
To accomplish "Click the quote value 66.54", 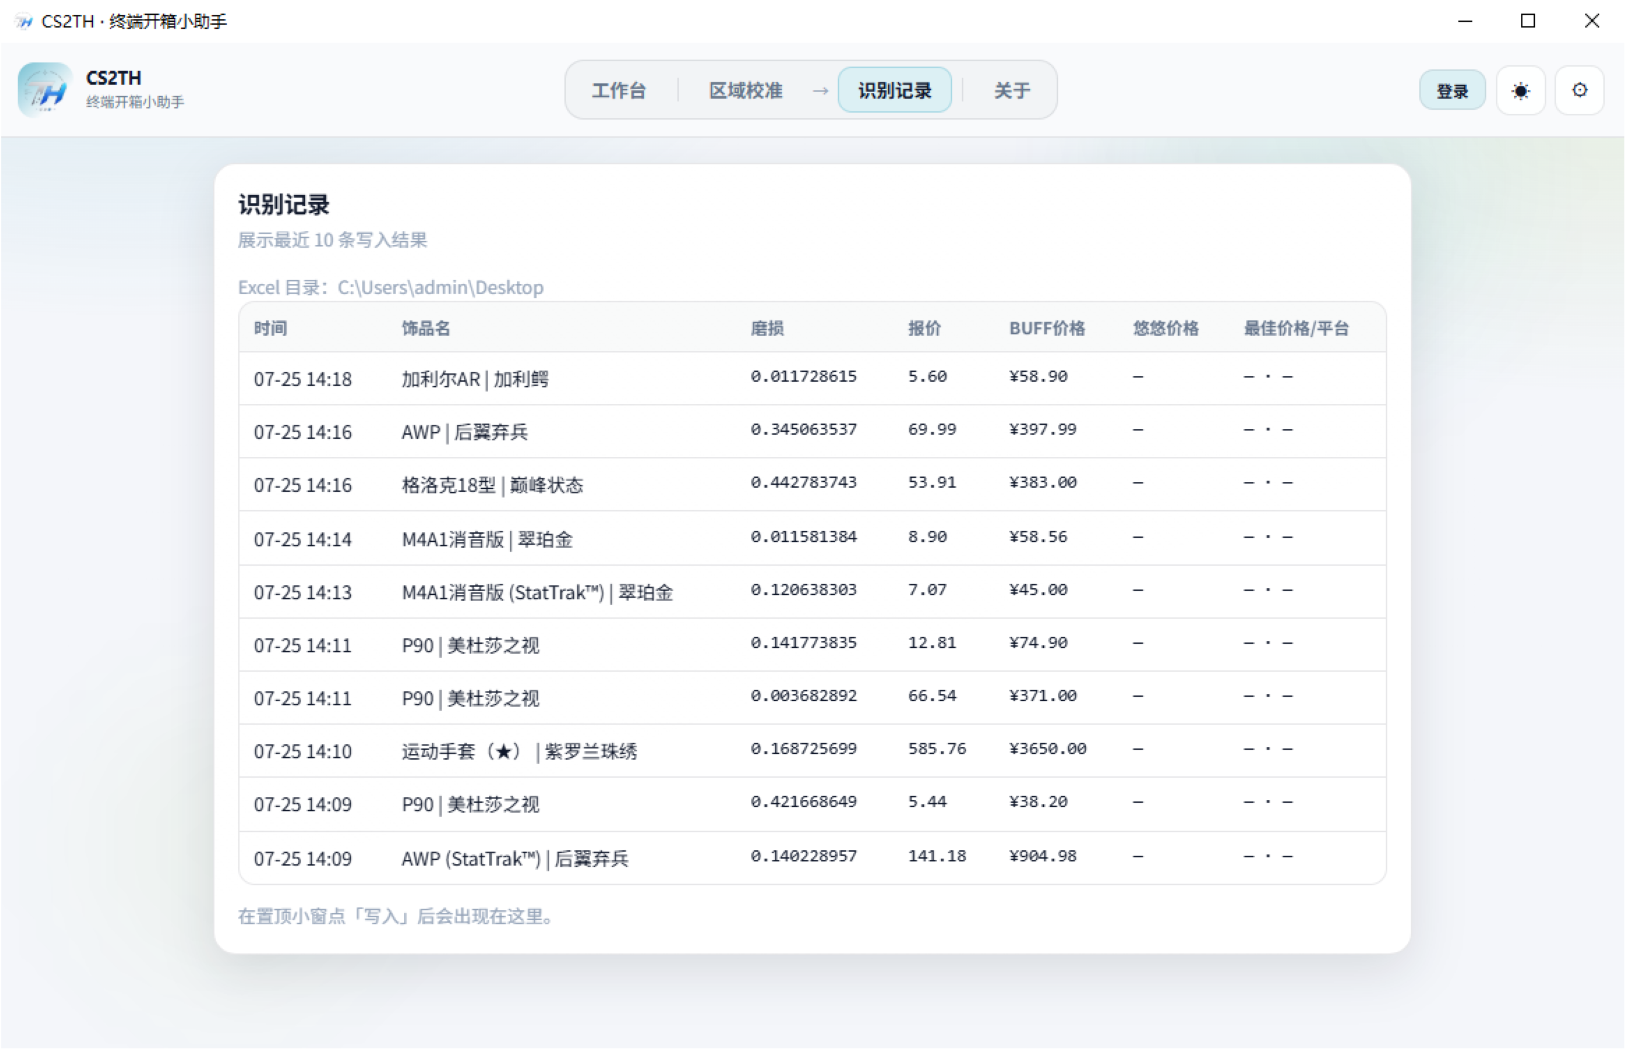I will pos(932,696).
